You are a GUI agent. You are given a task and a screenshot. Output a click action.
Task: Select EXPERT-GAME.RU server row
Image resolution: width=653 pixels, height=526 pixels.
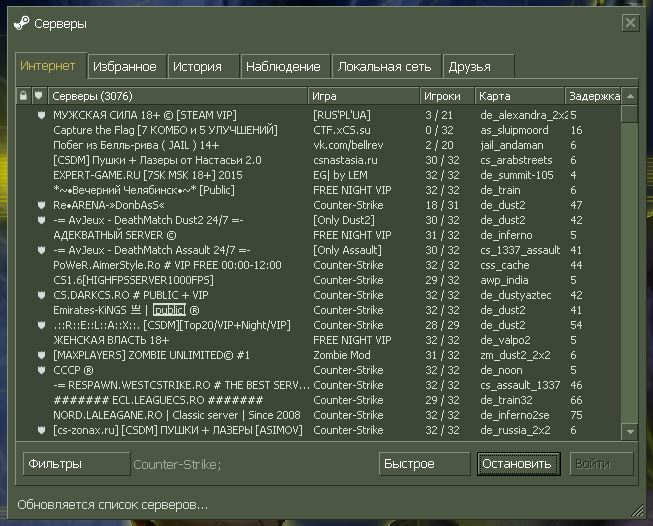(x=318, y=175)
